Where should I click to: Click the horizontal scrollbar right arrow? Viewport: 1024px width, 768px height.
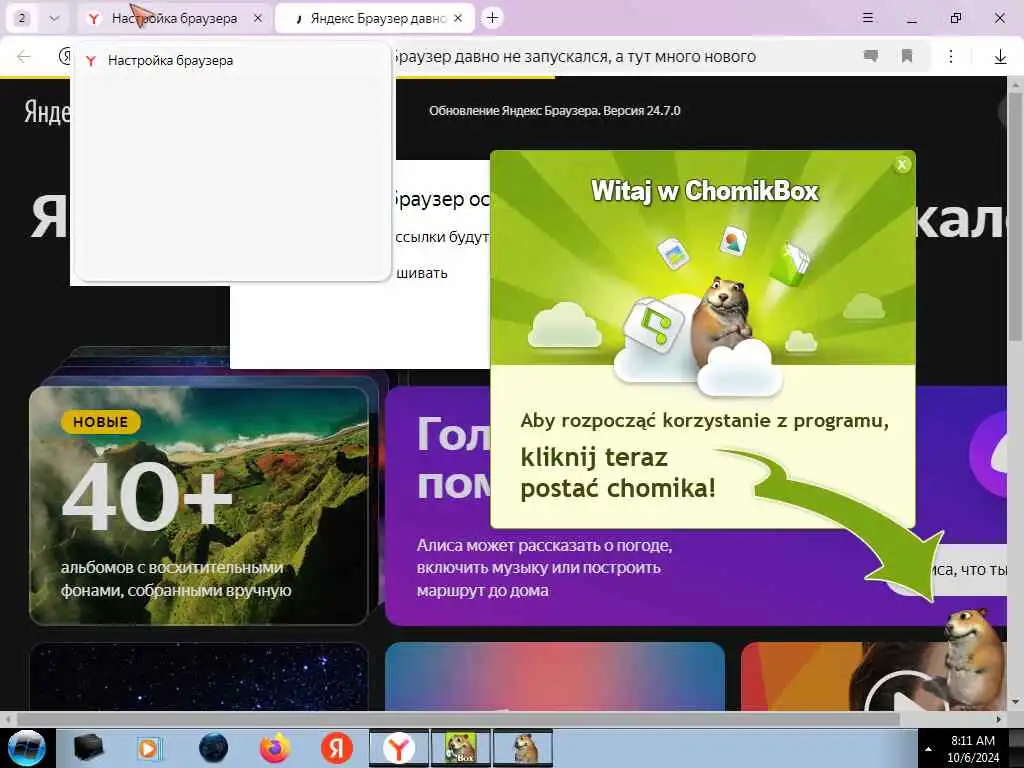999,719
